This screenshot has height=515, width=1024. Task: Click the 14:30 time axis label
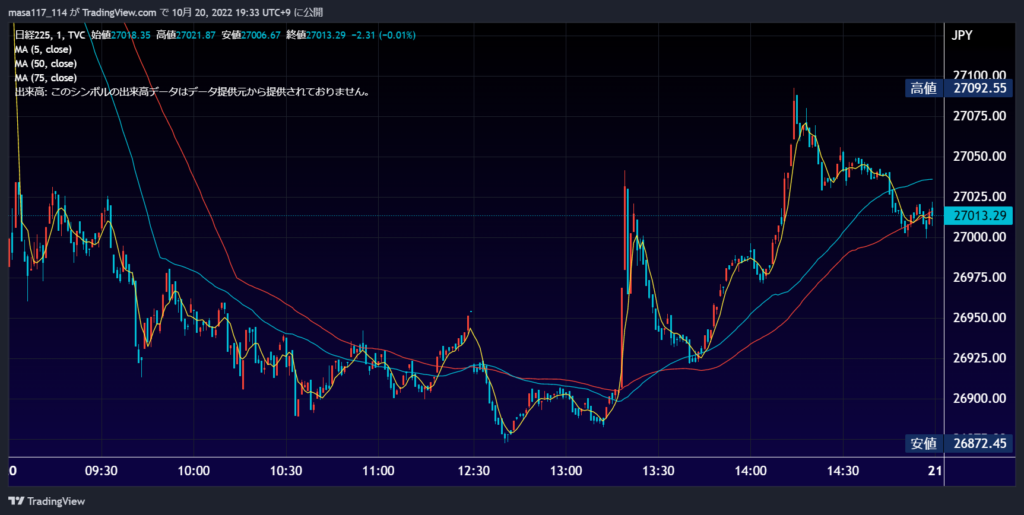pos(843,471)
